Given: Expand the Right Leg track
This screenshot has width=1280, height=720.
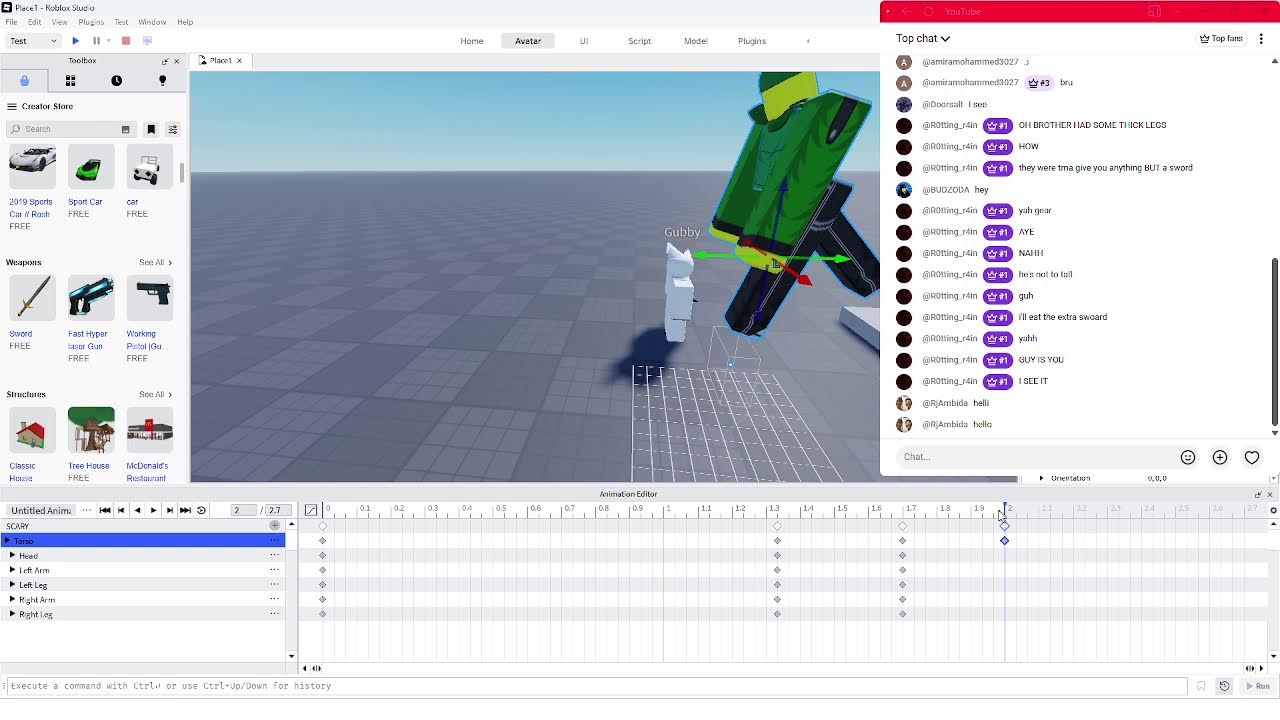Looking at the screenshot, I should [x=12, y=614].
